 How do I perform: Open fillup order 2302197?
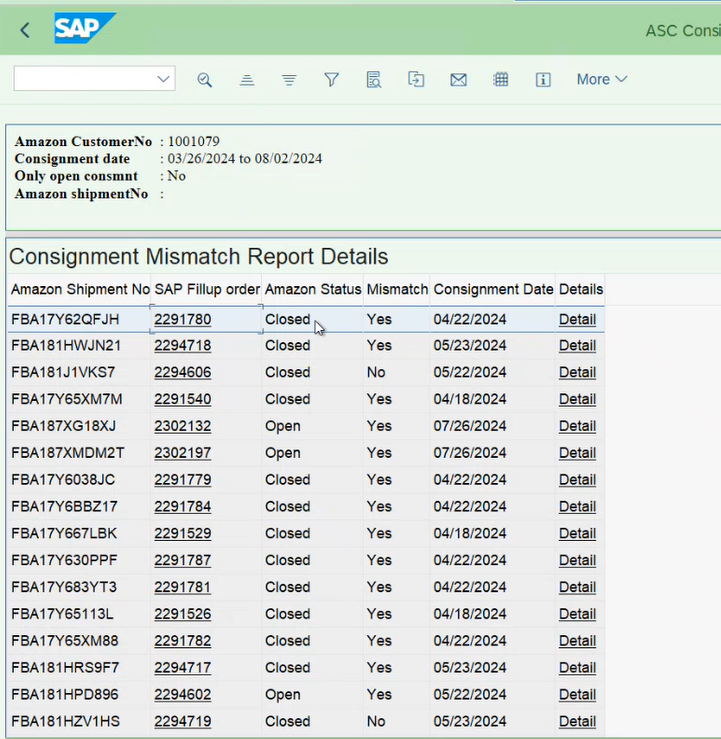click(x=182, y=453)
